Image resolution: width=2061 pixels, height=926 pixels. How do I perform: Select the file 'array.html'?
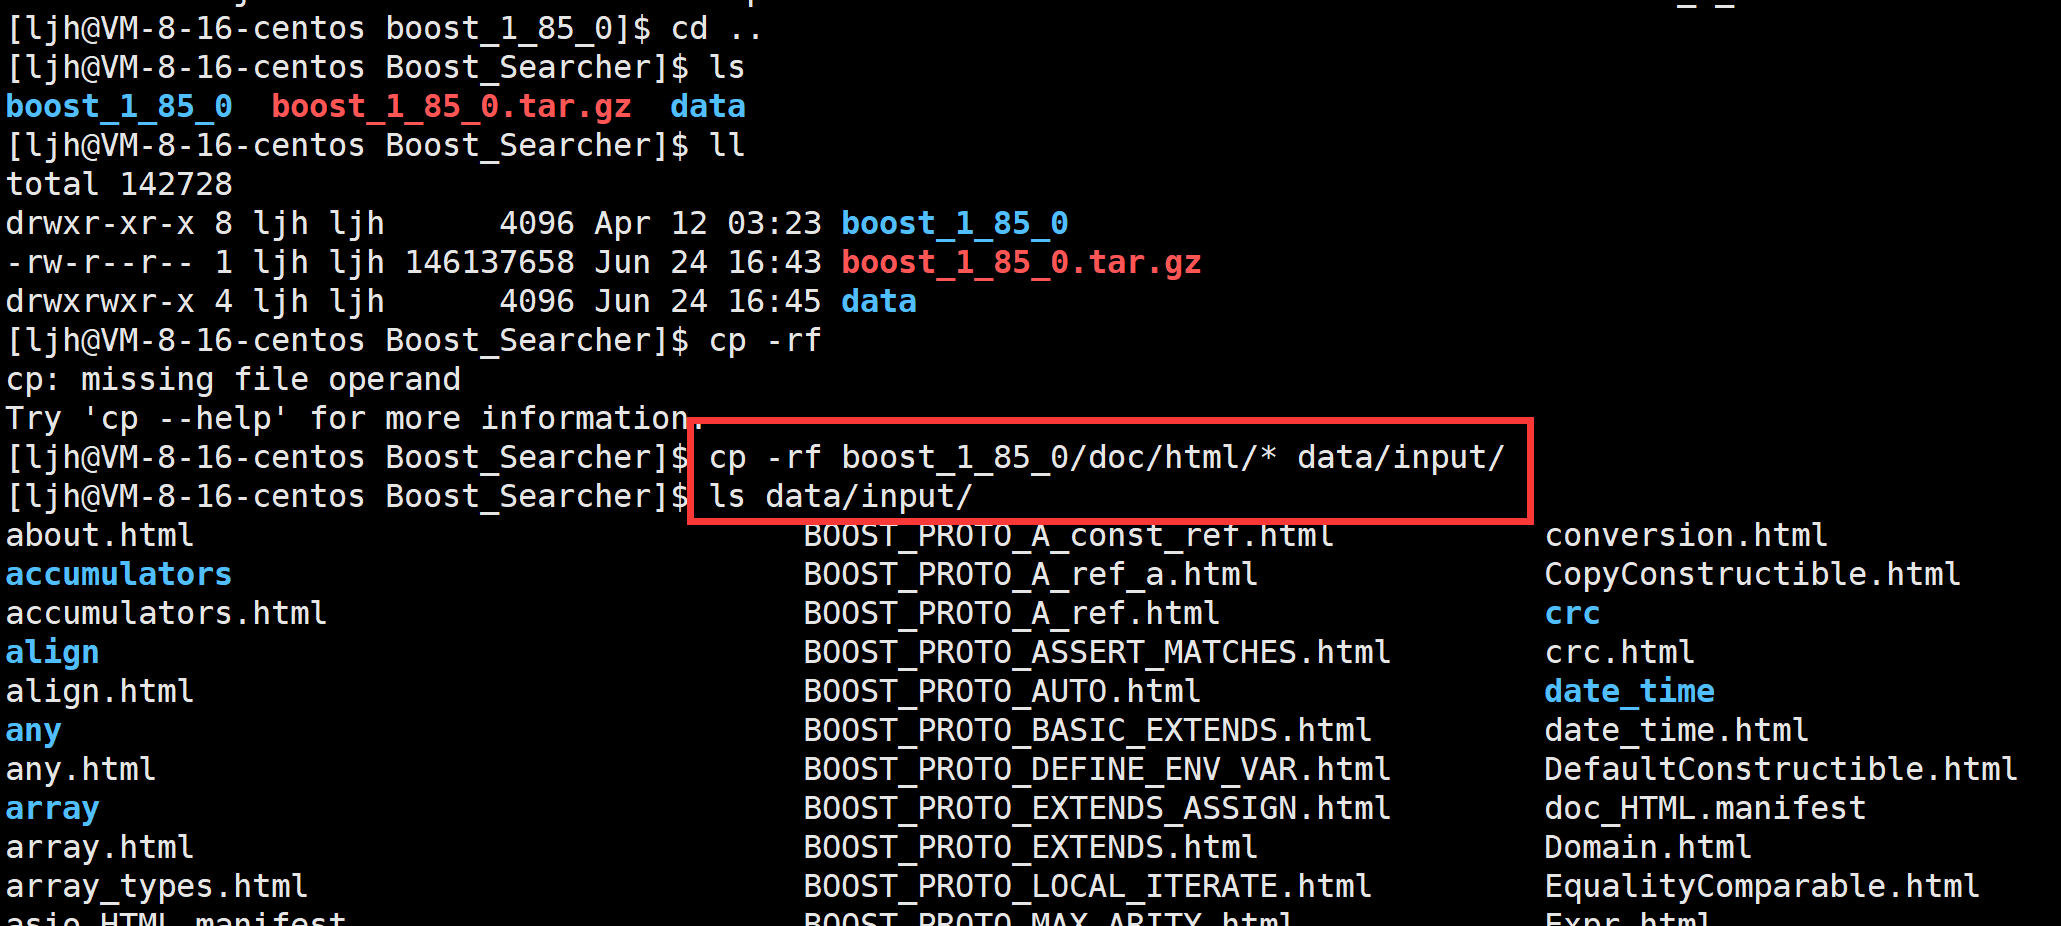coord(100,847)
